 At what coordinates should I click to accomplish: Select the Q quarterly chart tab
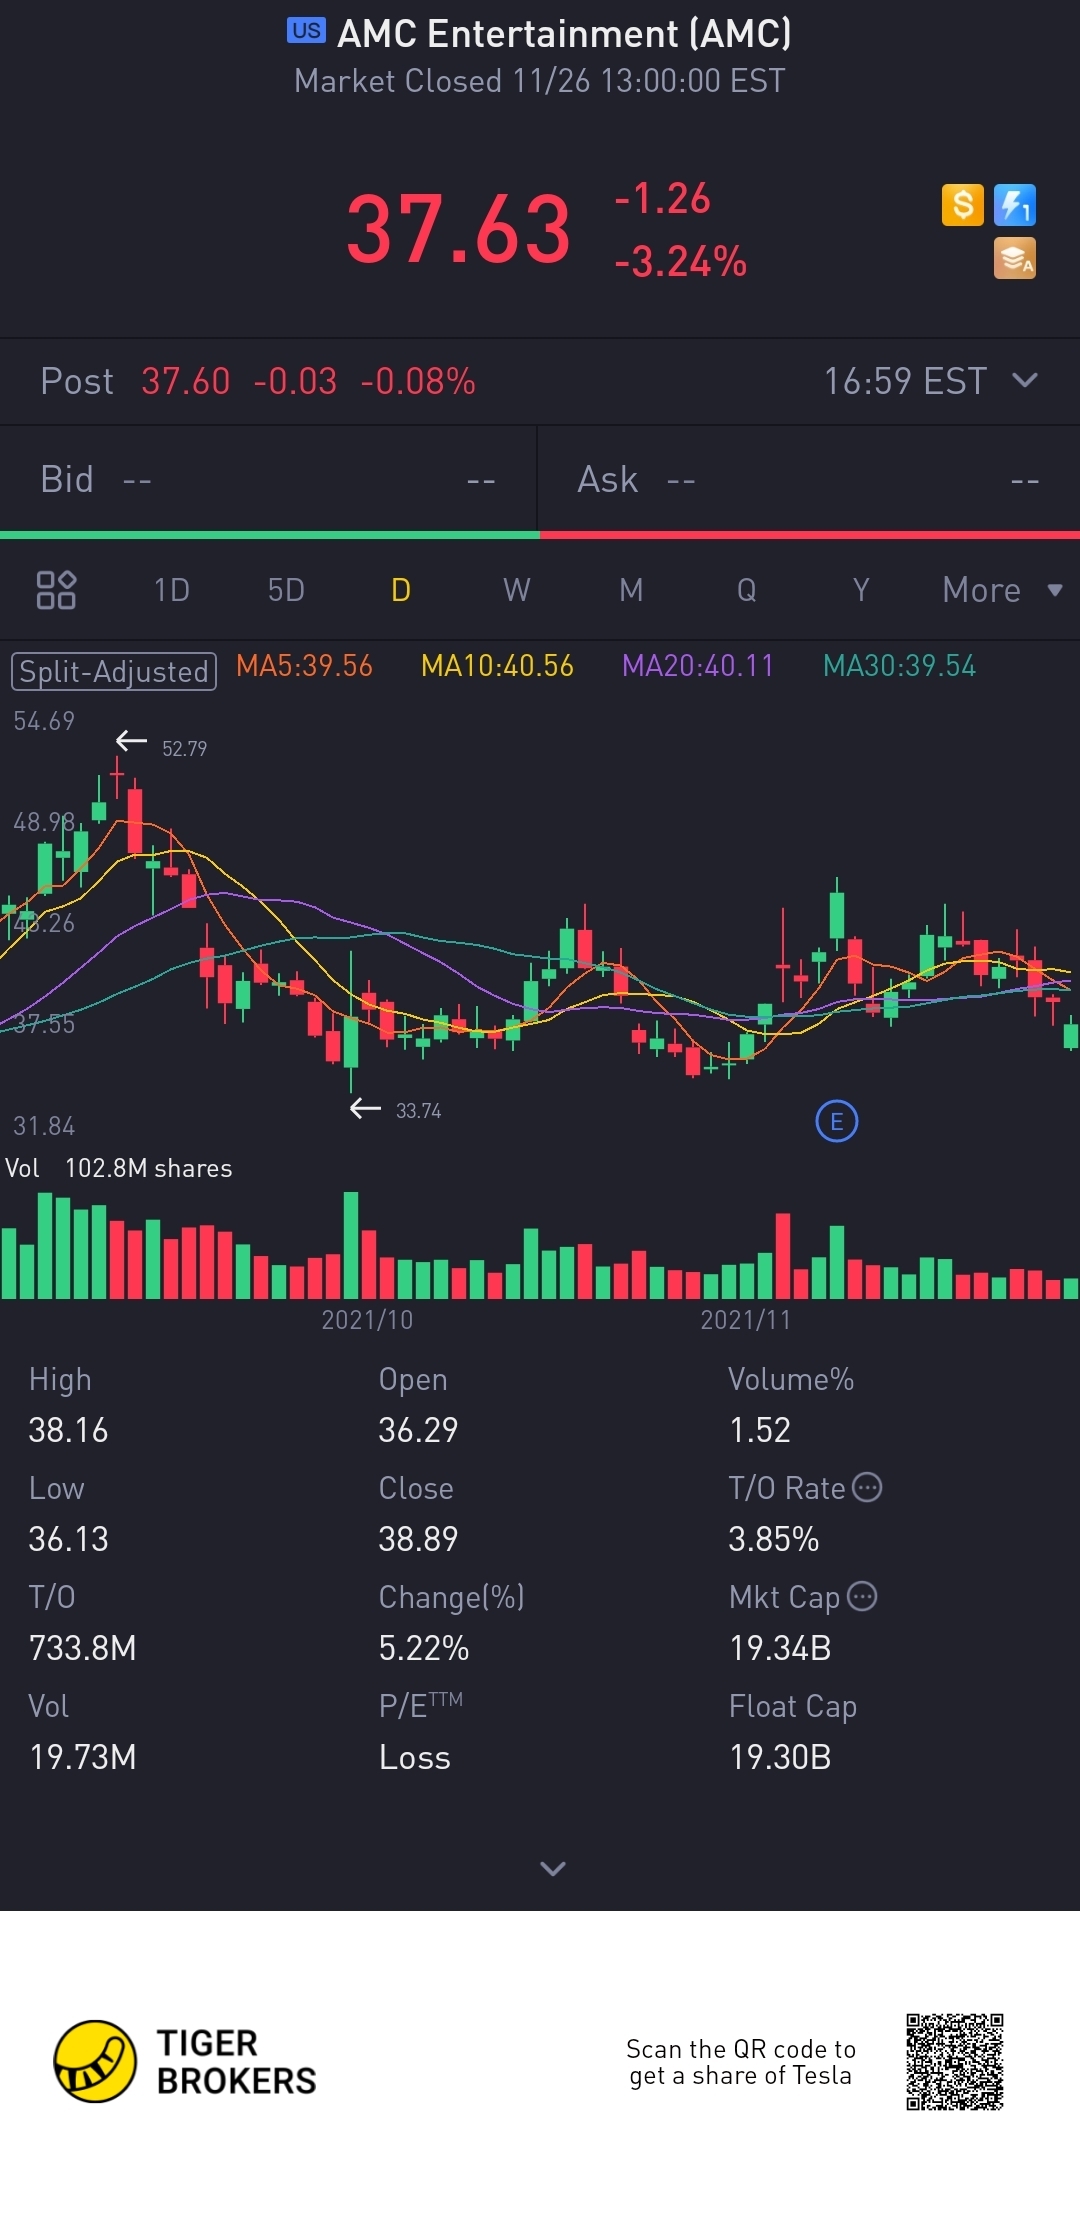coord(746,590)
